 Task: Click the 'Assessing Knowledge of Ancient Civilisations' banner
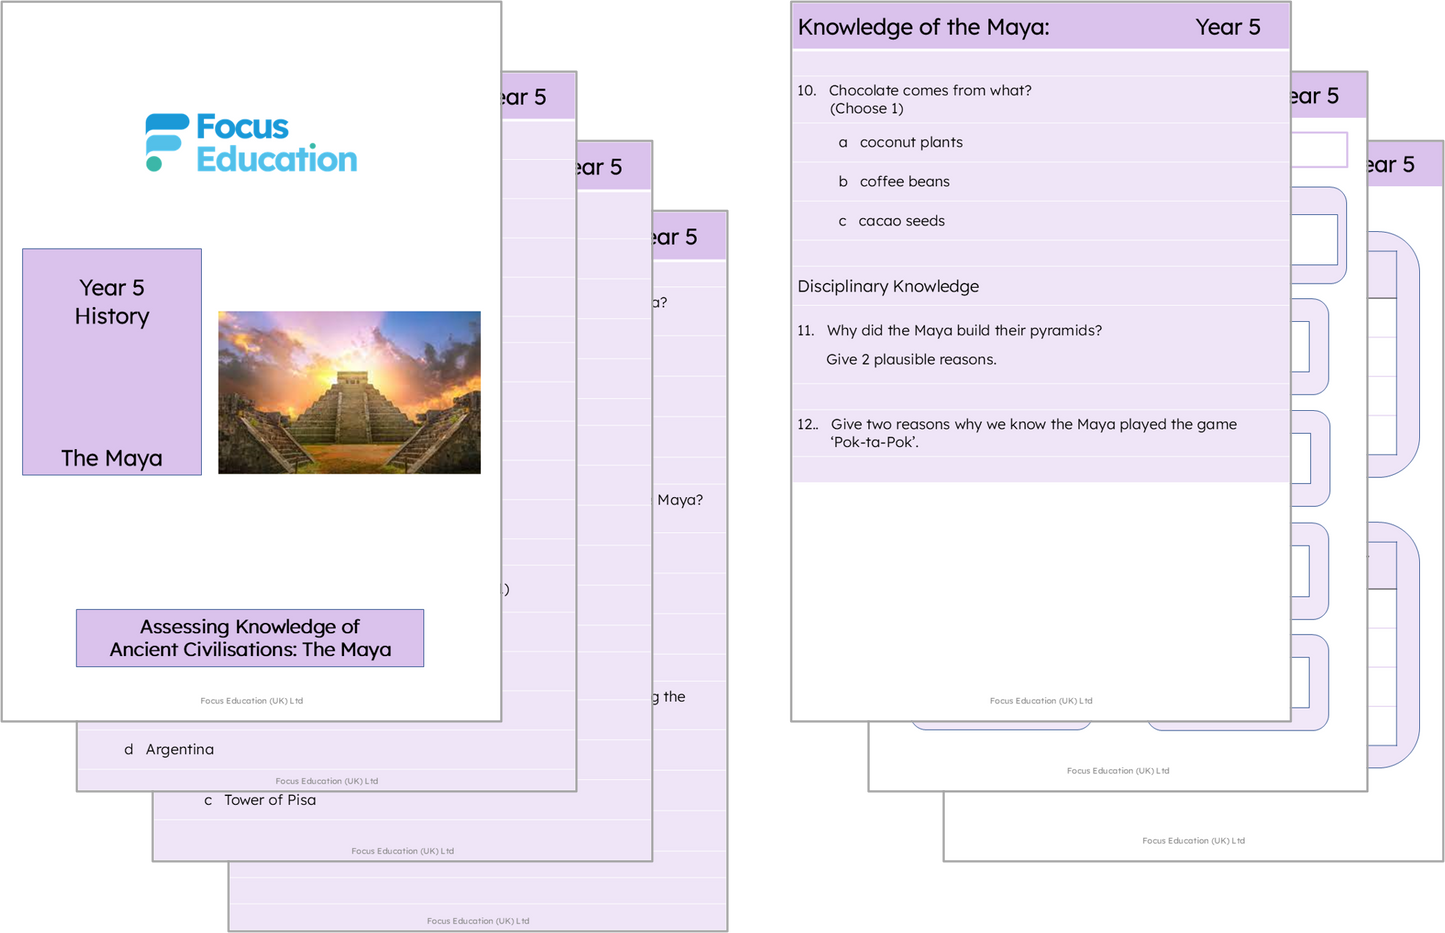click(250, 638)
